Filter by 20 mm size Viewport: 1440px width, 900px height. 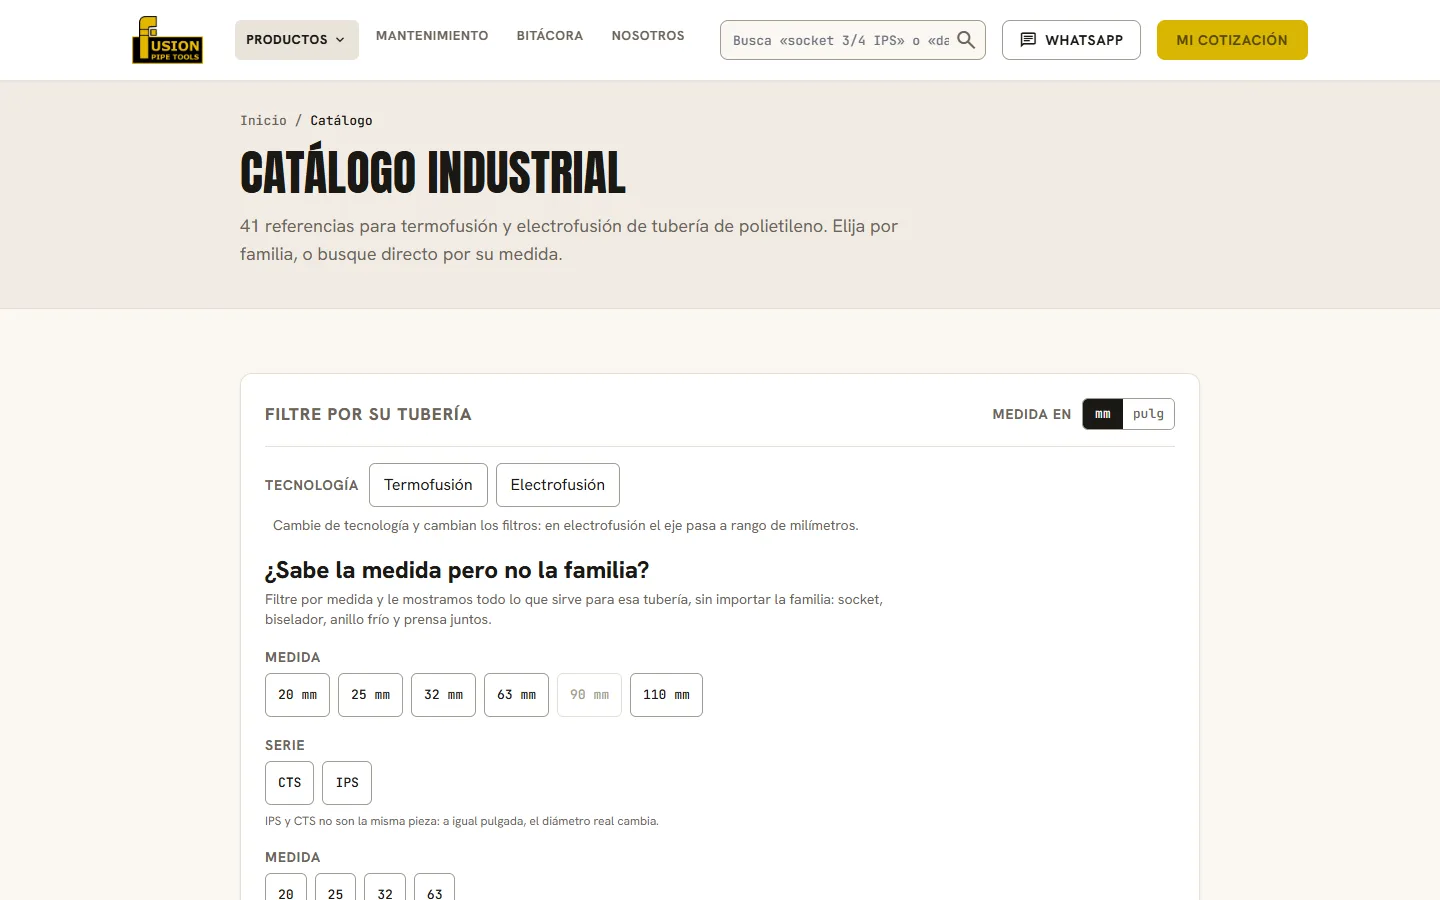(x=297, y=695)
